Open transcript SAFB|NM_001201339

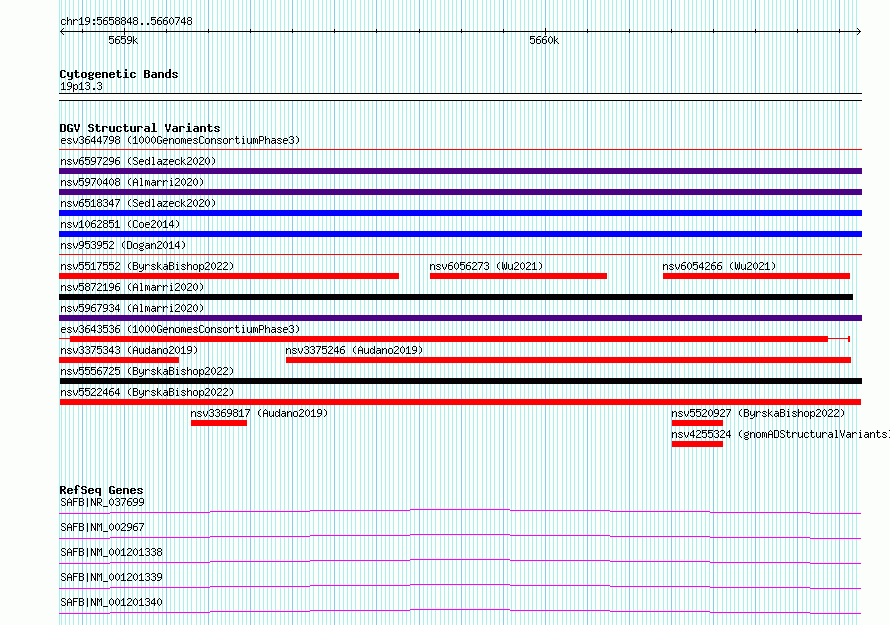(111, 577)
